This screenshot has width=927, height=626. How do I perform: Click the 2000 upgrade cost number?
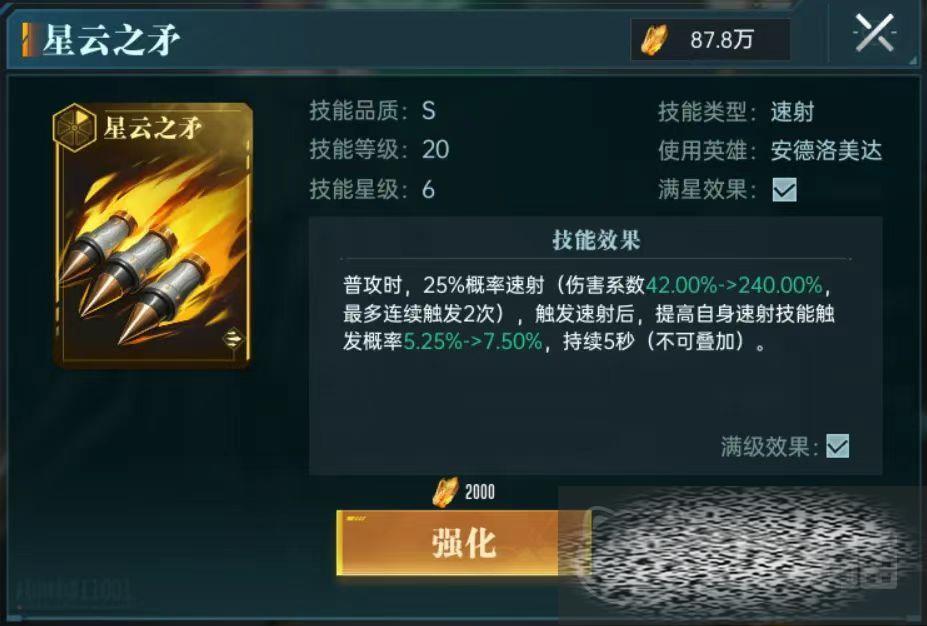click(479, 492)
